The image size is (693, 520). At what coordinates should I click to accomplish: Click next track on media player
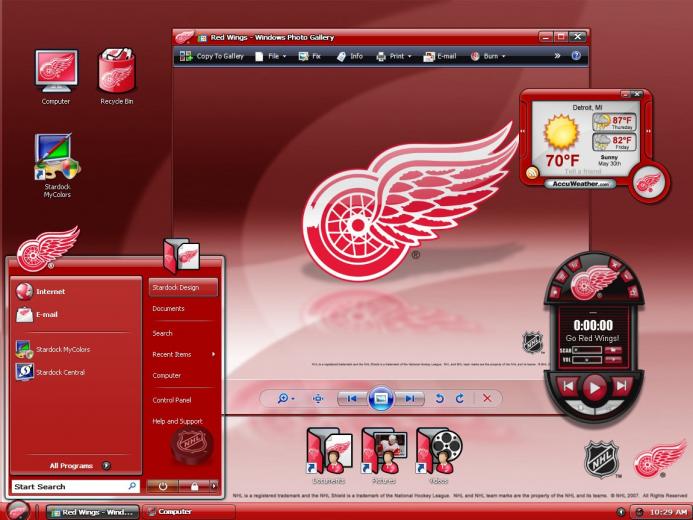coord(621,386)
